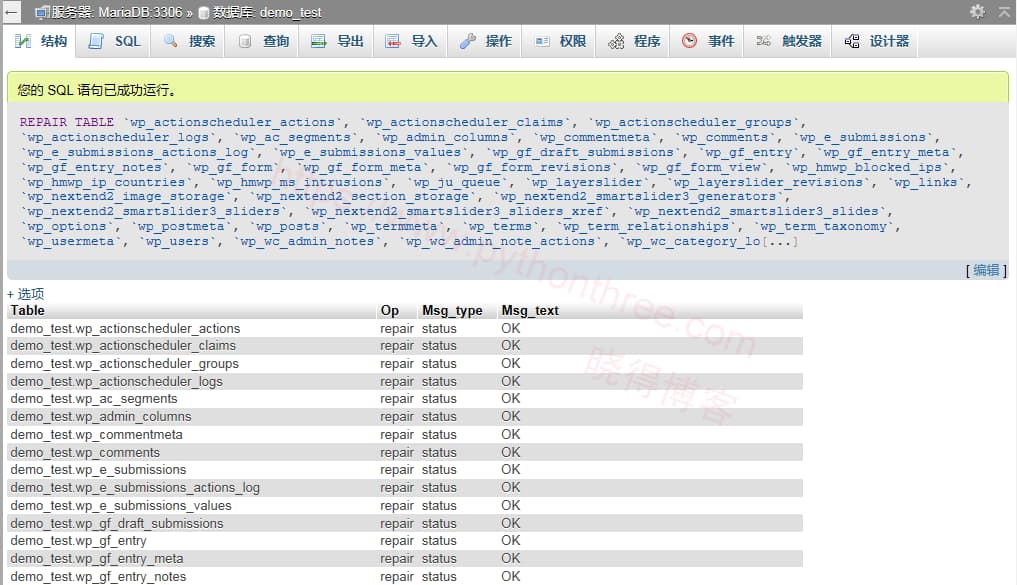Select row demo_test.wp_e_submissions

point(405,470)
